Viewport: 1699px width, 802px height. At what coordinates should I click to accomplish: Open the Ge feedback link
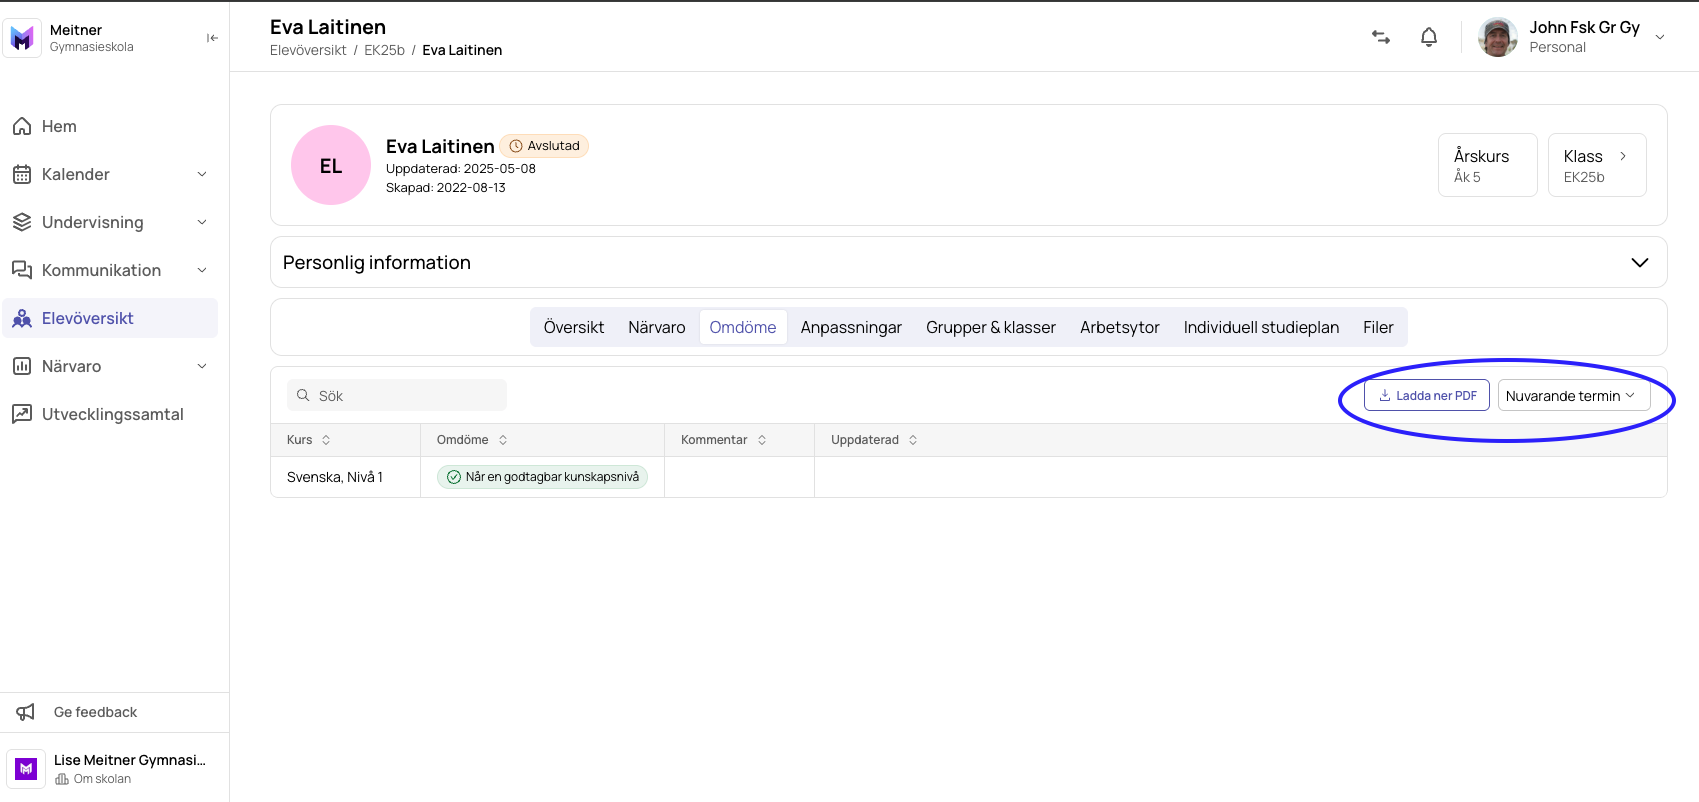coord(95,712)
